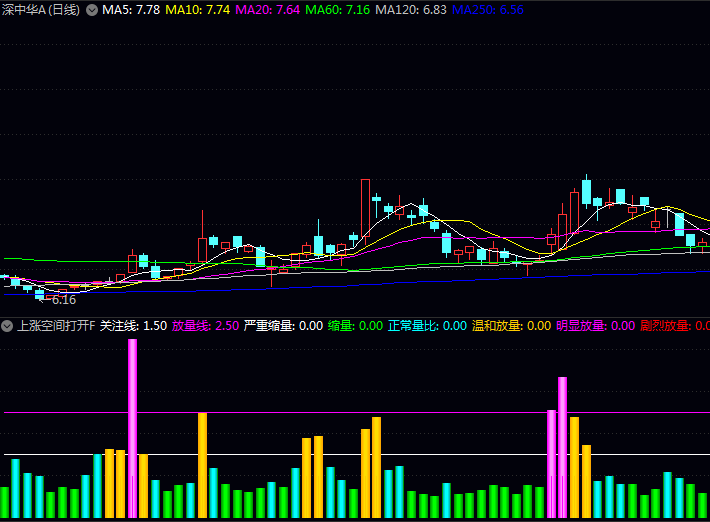Click the 6.16 lowest price marker
The image size is (710, 522).
coord(64,299)
